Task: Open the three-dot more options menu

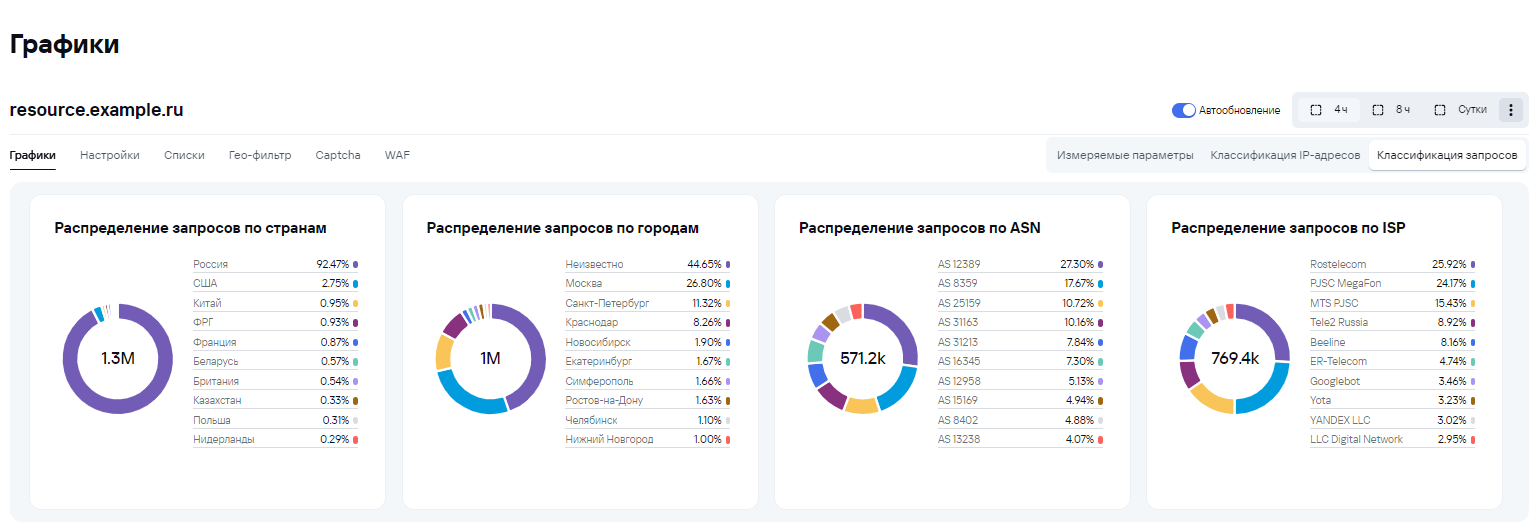Action: tap(1510, 110)
